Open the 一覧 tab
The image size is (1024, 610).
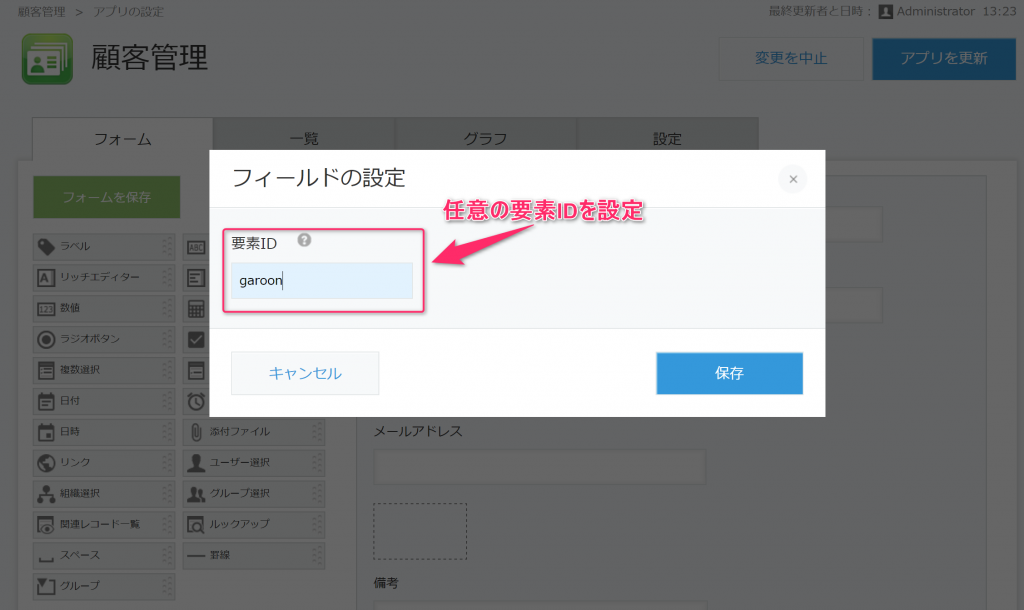304,139
